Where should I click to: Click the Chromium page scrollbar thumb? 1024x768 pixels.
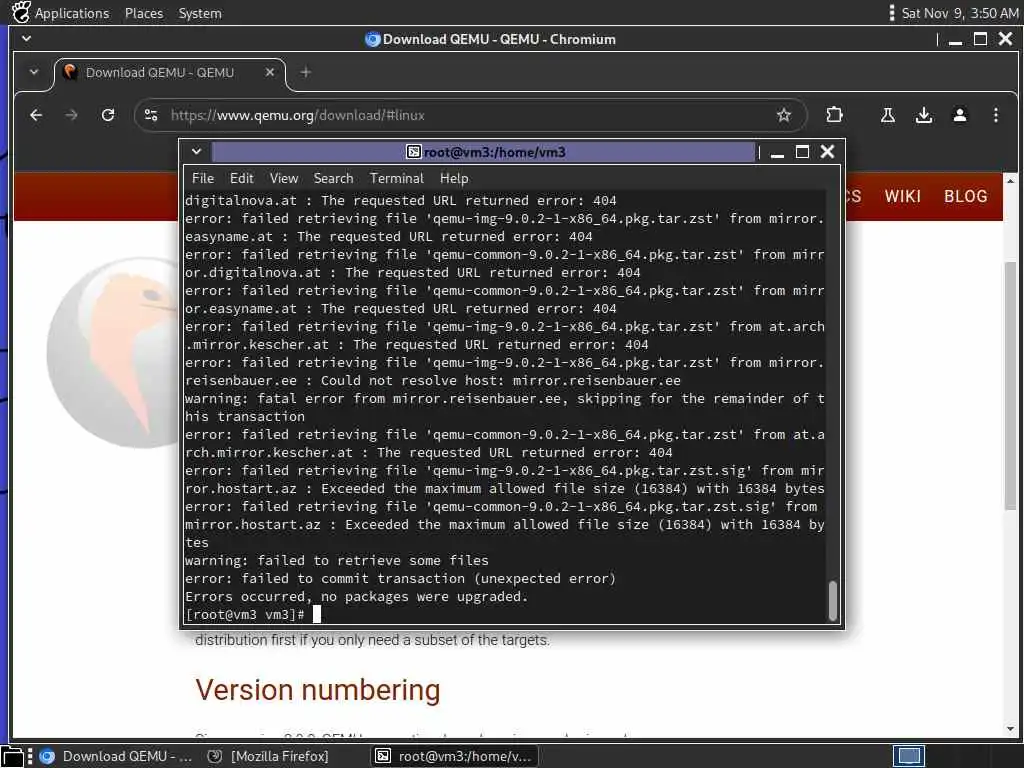click(1010, 385)
